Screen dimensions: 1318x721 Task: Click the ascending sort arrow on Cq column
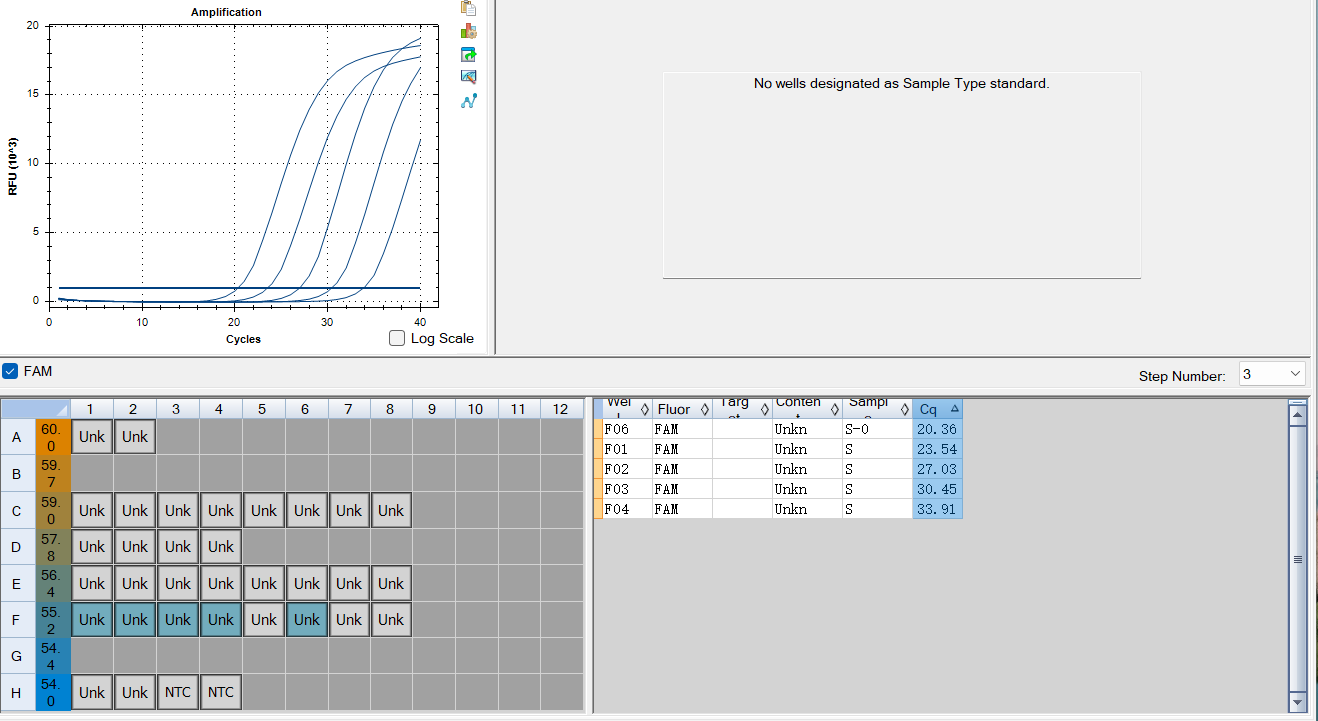pos(955,409)
